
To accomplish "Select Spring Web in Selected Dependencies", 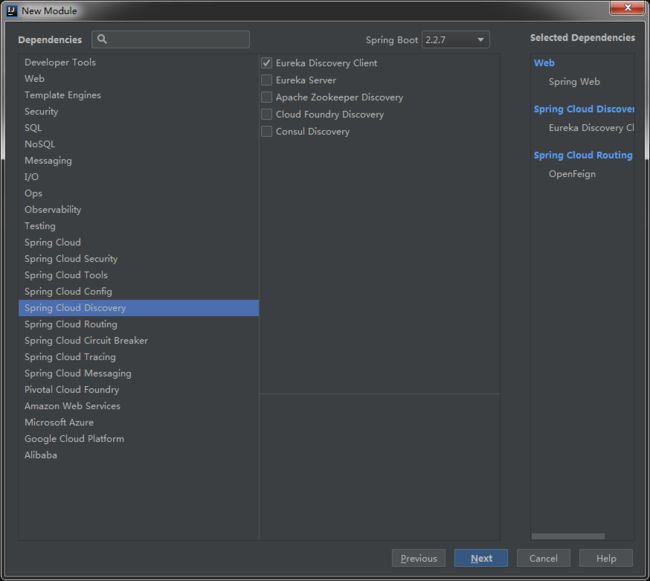I will coord(574,82).
